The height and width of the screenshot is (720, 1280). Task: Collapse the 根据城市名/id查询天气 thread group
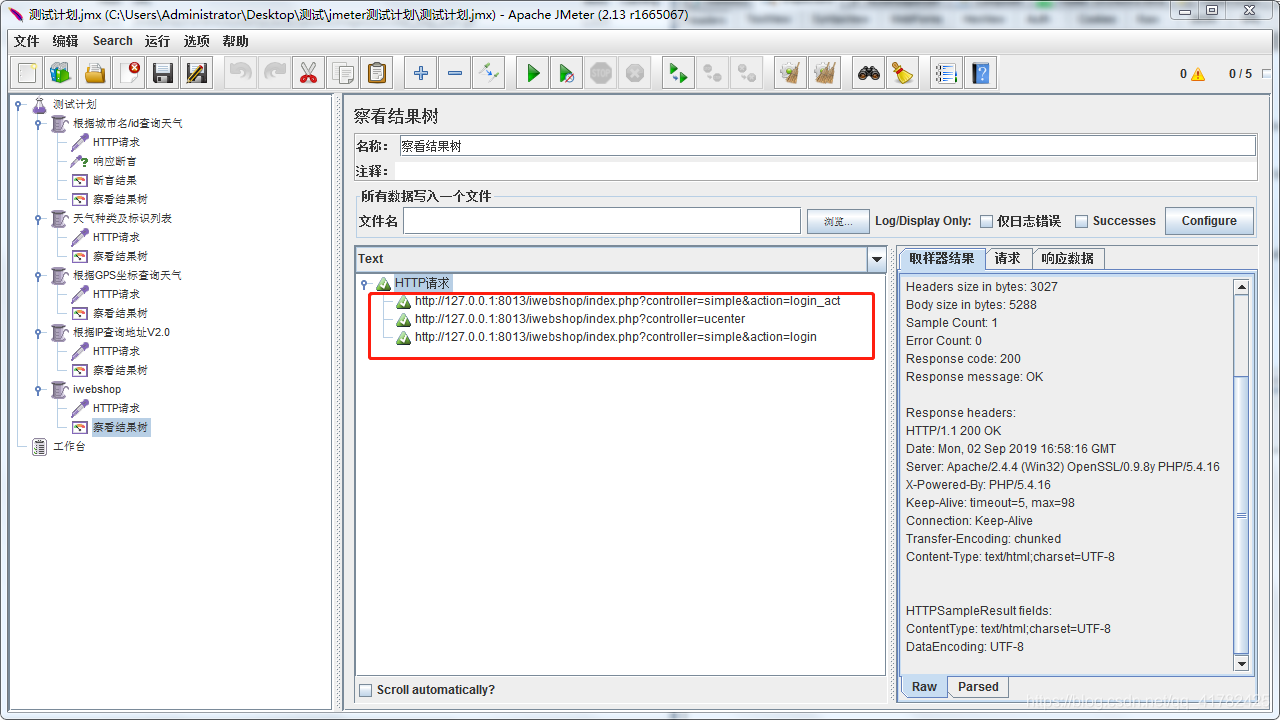pos(39,123)
